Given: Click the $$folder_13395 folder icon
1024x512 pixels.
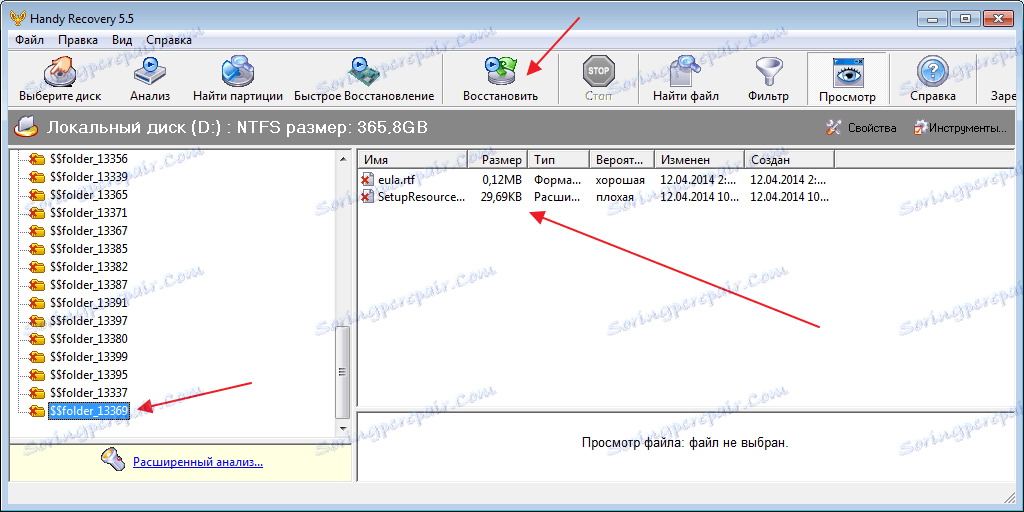Looking at the screenshot, I should [37, 375].
